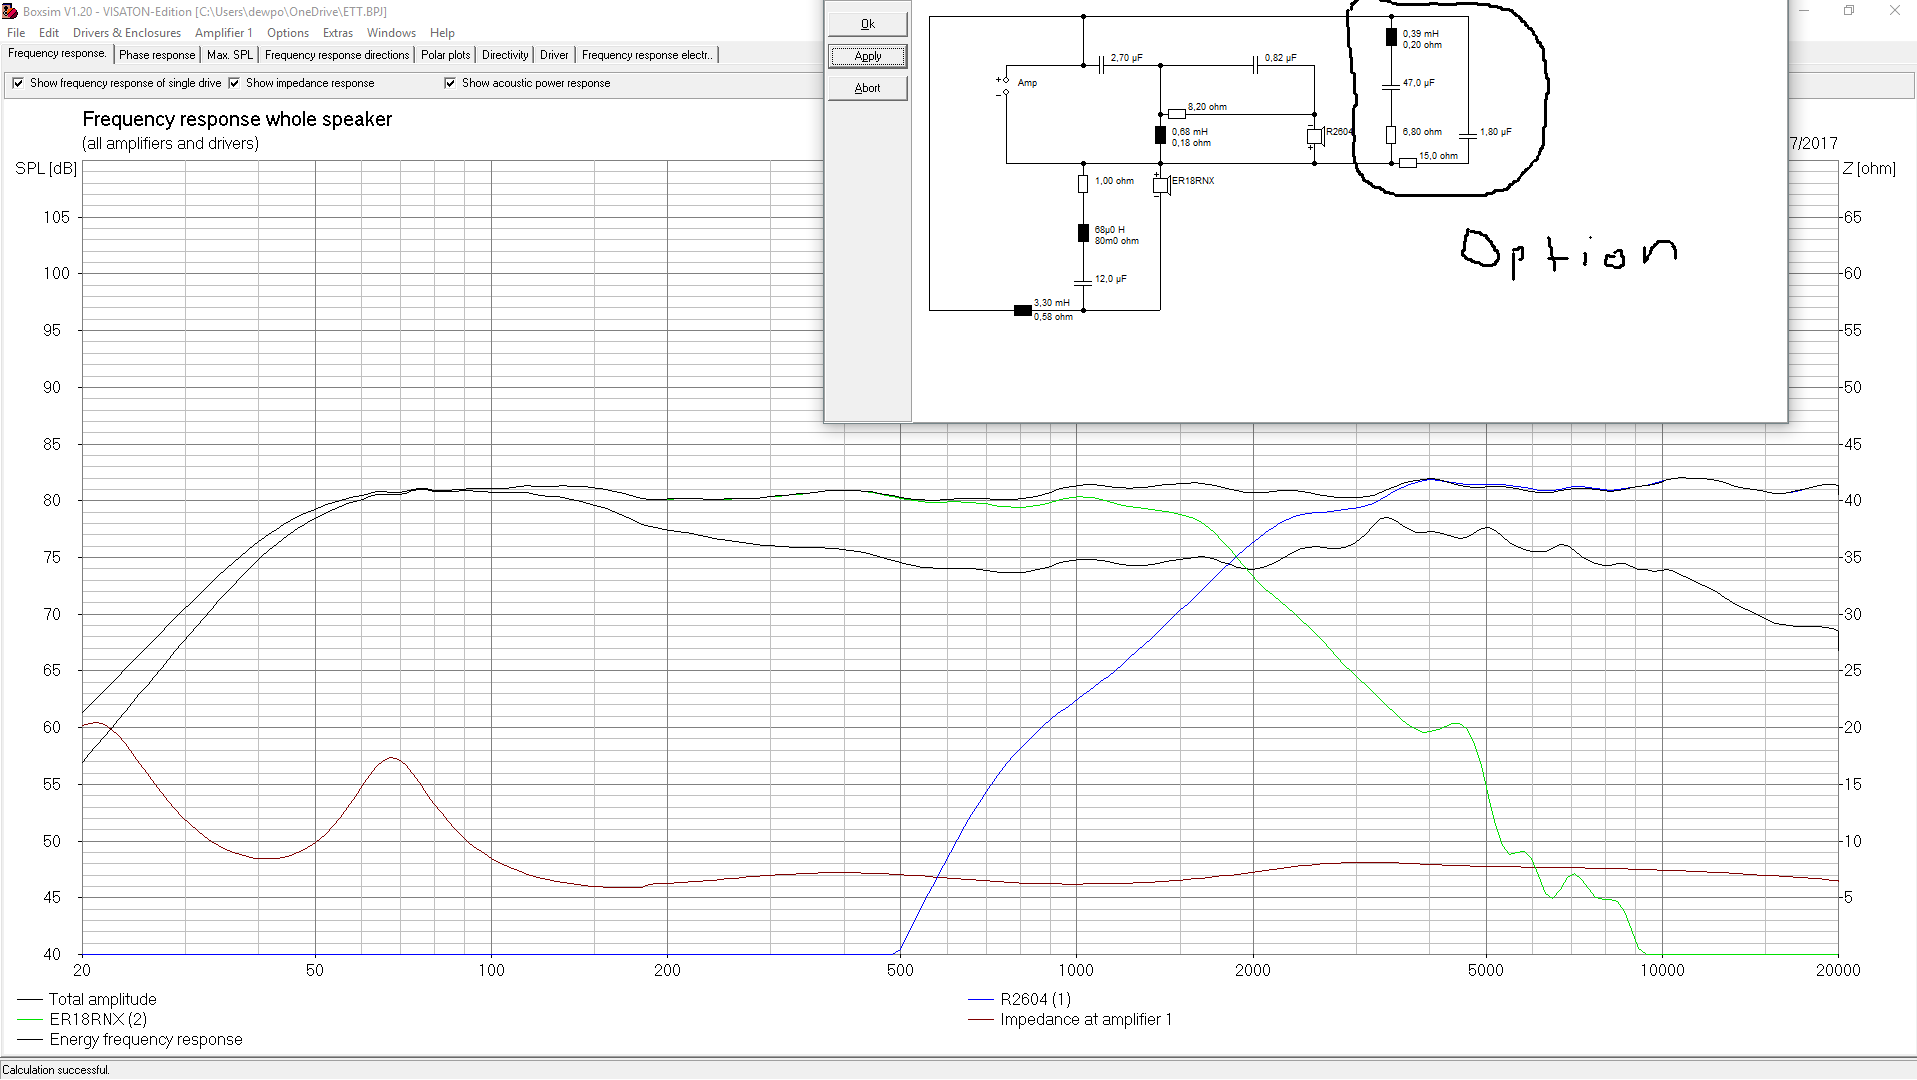Select the 2,70 µF capacitor symbol
This screenshot has height=1080, width=1917.
pyautogui.click(x=1101, y=66)
